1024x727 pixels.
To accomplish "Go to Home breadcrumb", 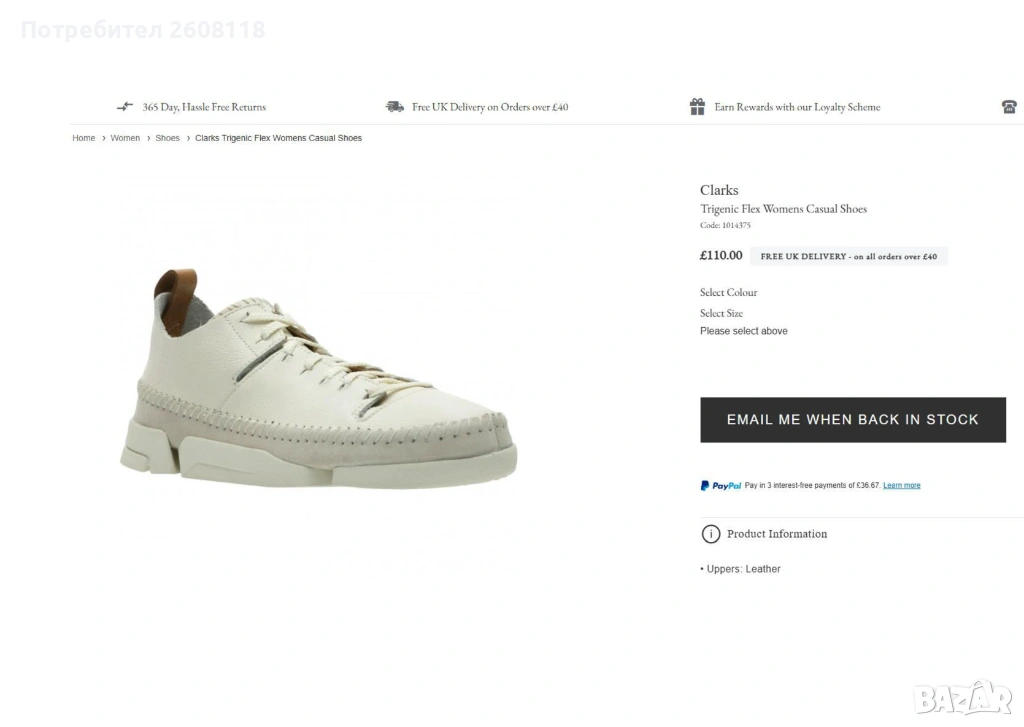I will pyautogui.click(x=84, y=138).
